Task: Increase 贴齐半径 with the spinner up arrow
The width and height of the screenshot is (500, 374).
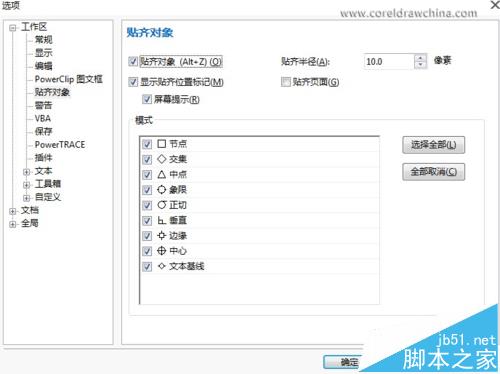Action: point(420,58)
